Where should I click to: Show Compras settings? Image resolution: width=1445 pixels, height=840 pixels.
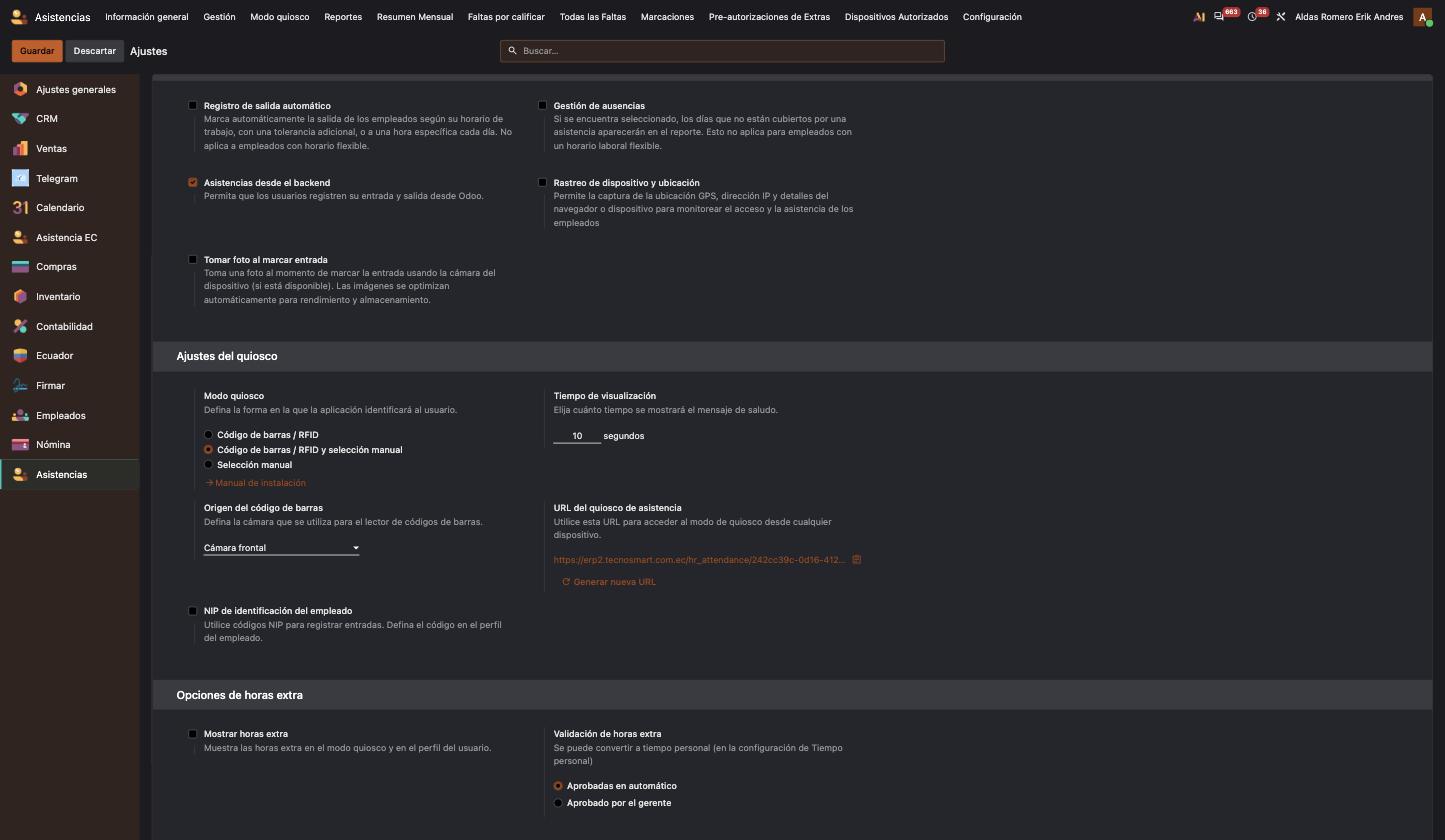69,267
